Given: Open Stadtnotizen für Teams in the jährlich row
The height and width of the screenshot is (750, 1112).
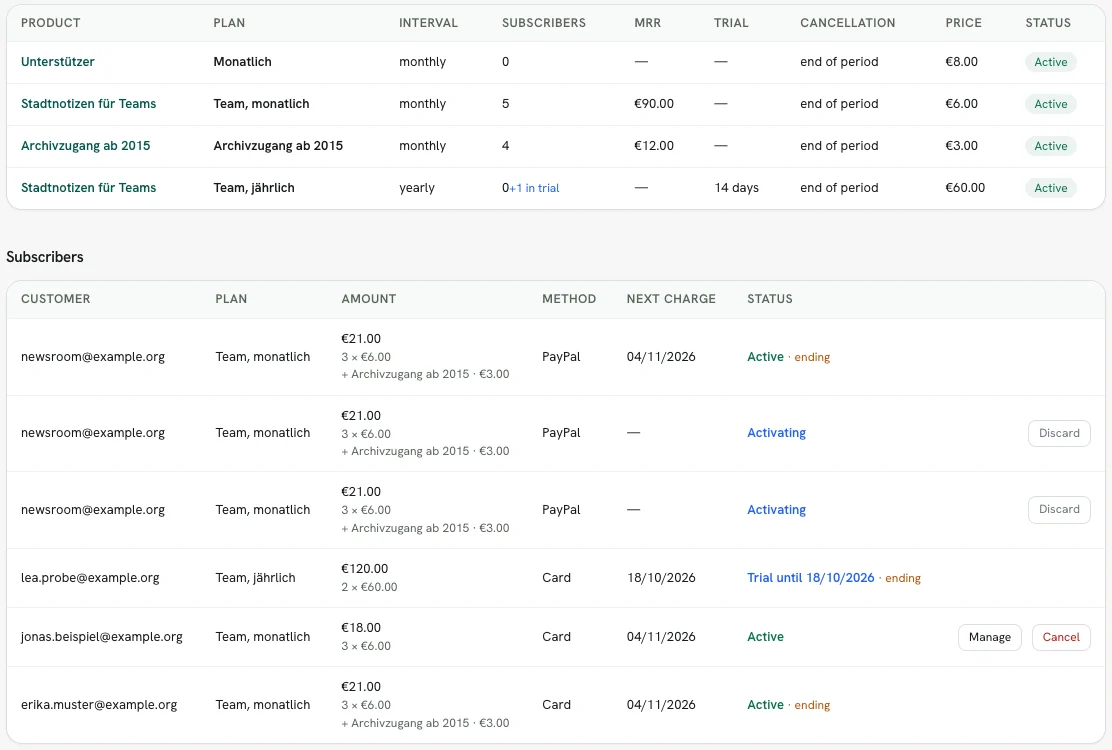Looking at the screenshot, I should coord(89,187).
